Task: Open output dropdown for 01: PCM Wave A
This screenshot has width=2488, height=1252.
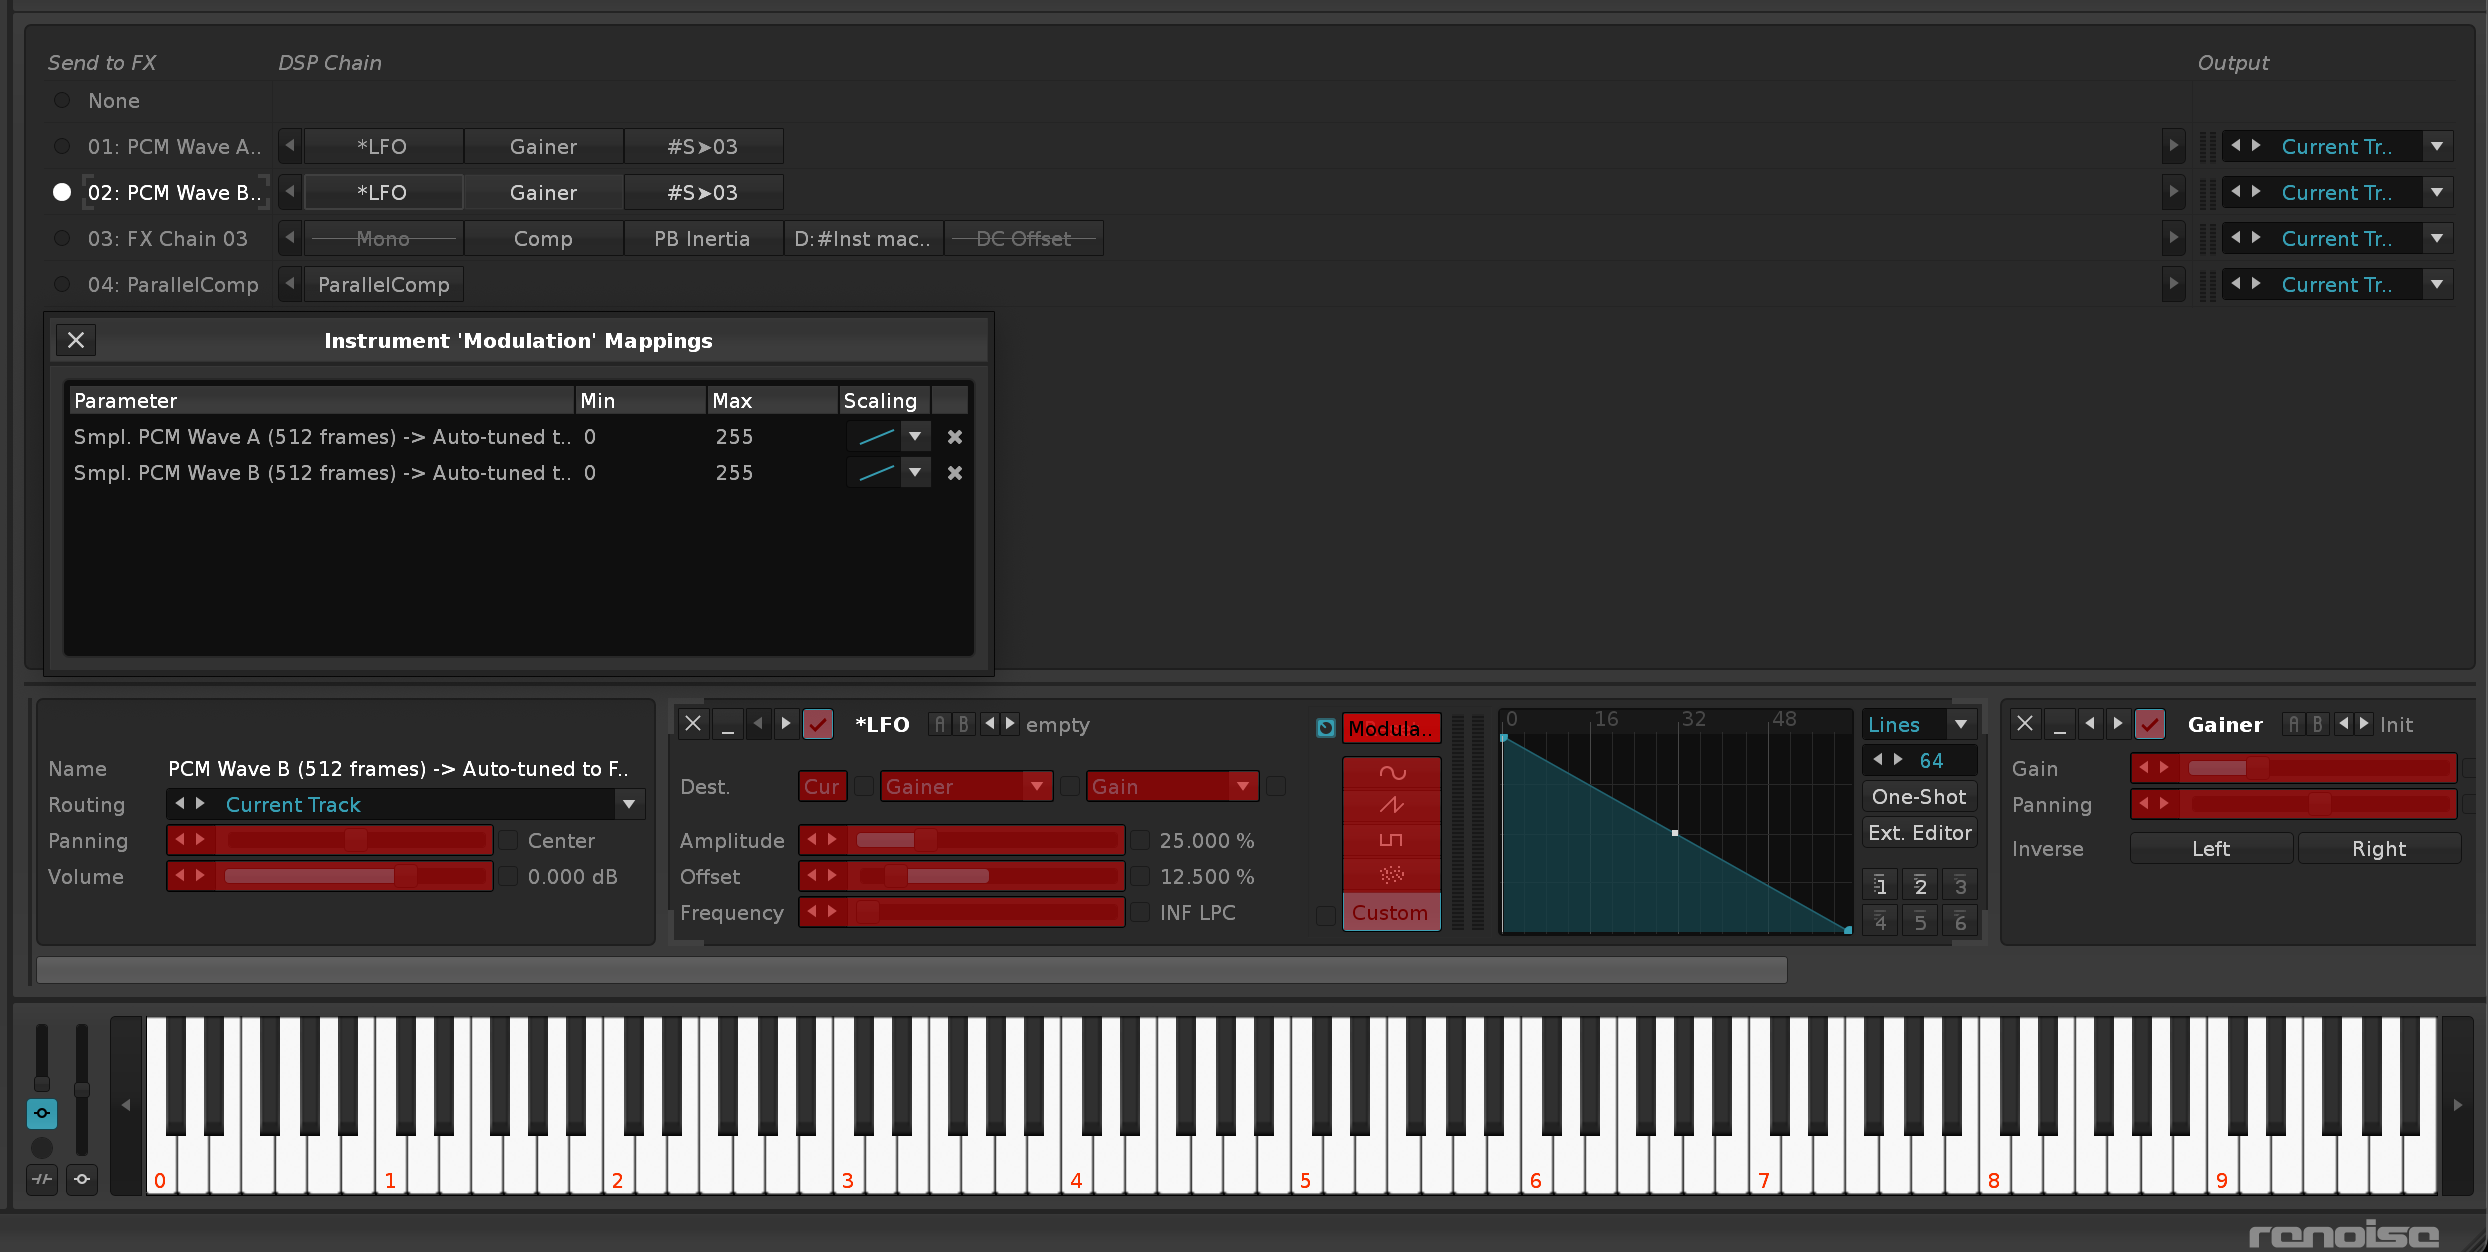Action: point(2437,146)
